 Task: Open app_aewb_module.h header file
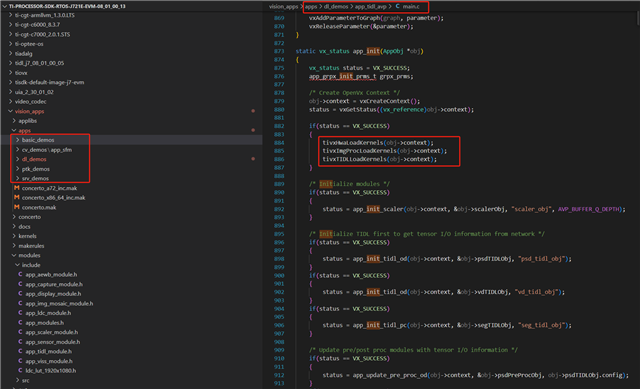[x=51, y=274]
